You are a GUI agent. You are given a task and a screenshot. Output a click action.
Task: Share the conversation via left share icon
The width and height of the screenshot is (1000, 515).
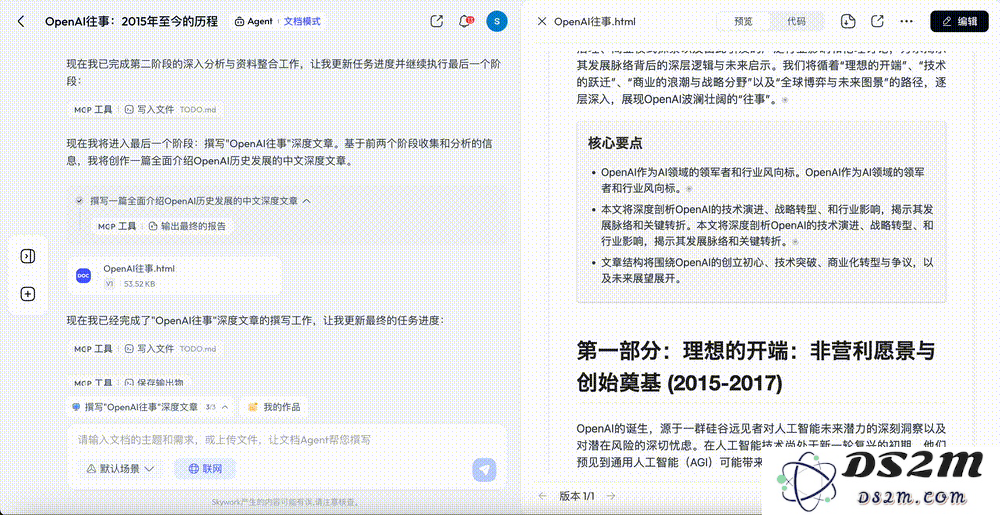coord(437,21)
